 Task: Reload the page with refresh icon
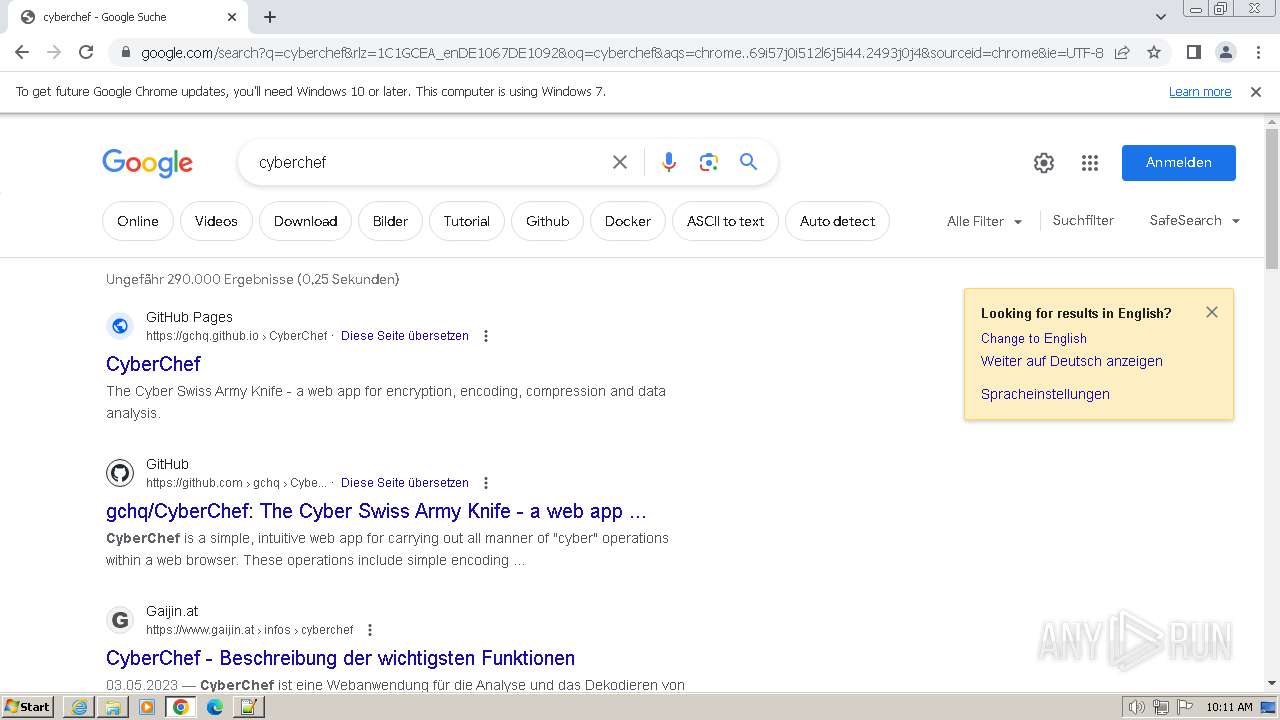[86, 52]
